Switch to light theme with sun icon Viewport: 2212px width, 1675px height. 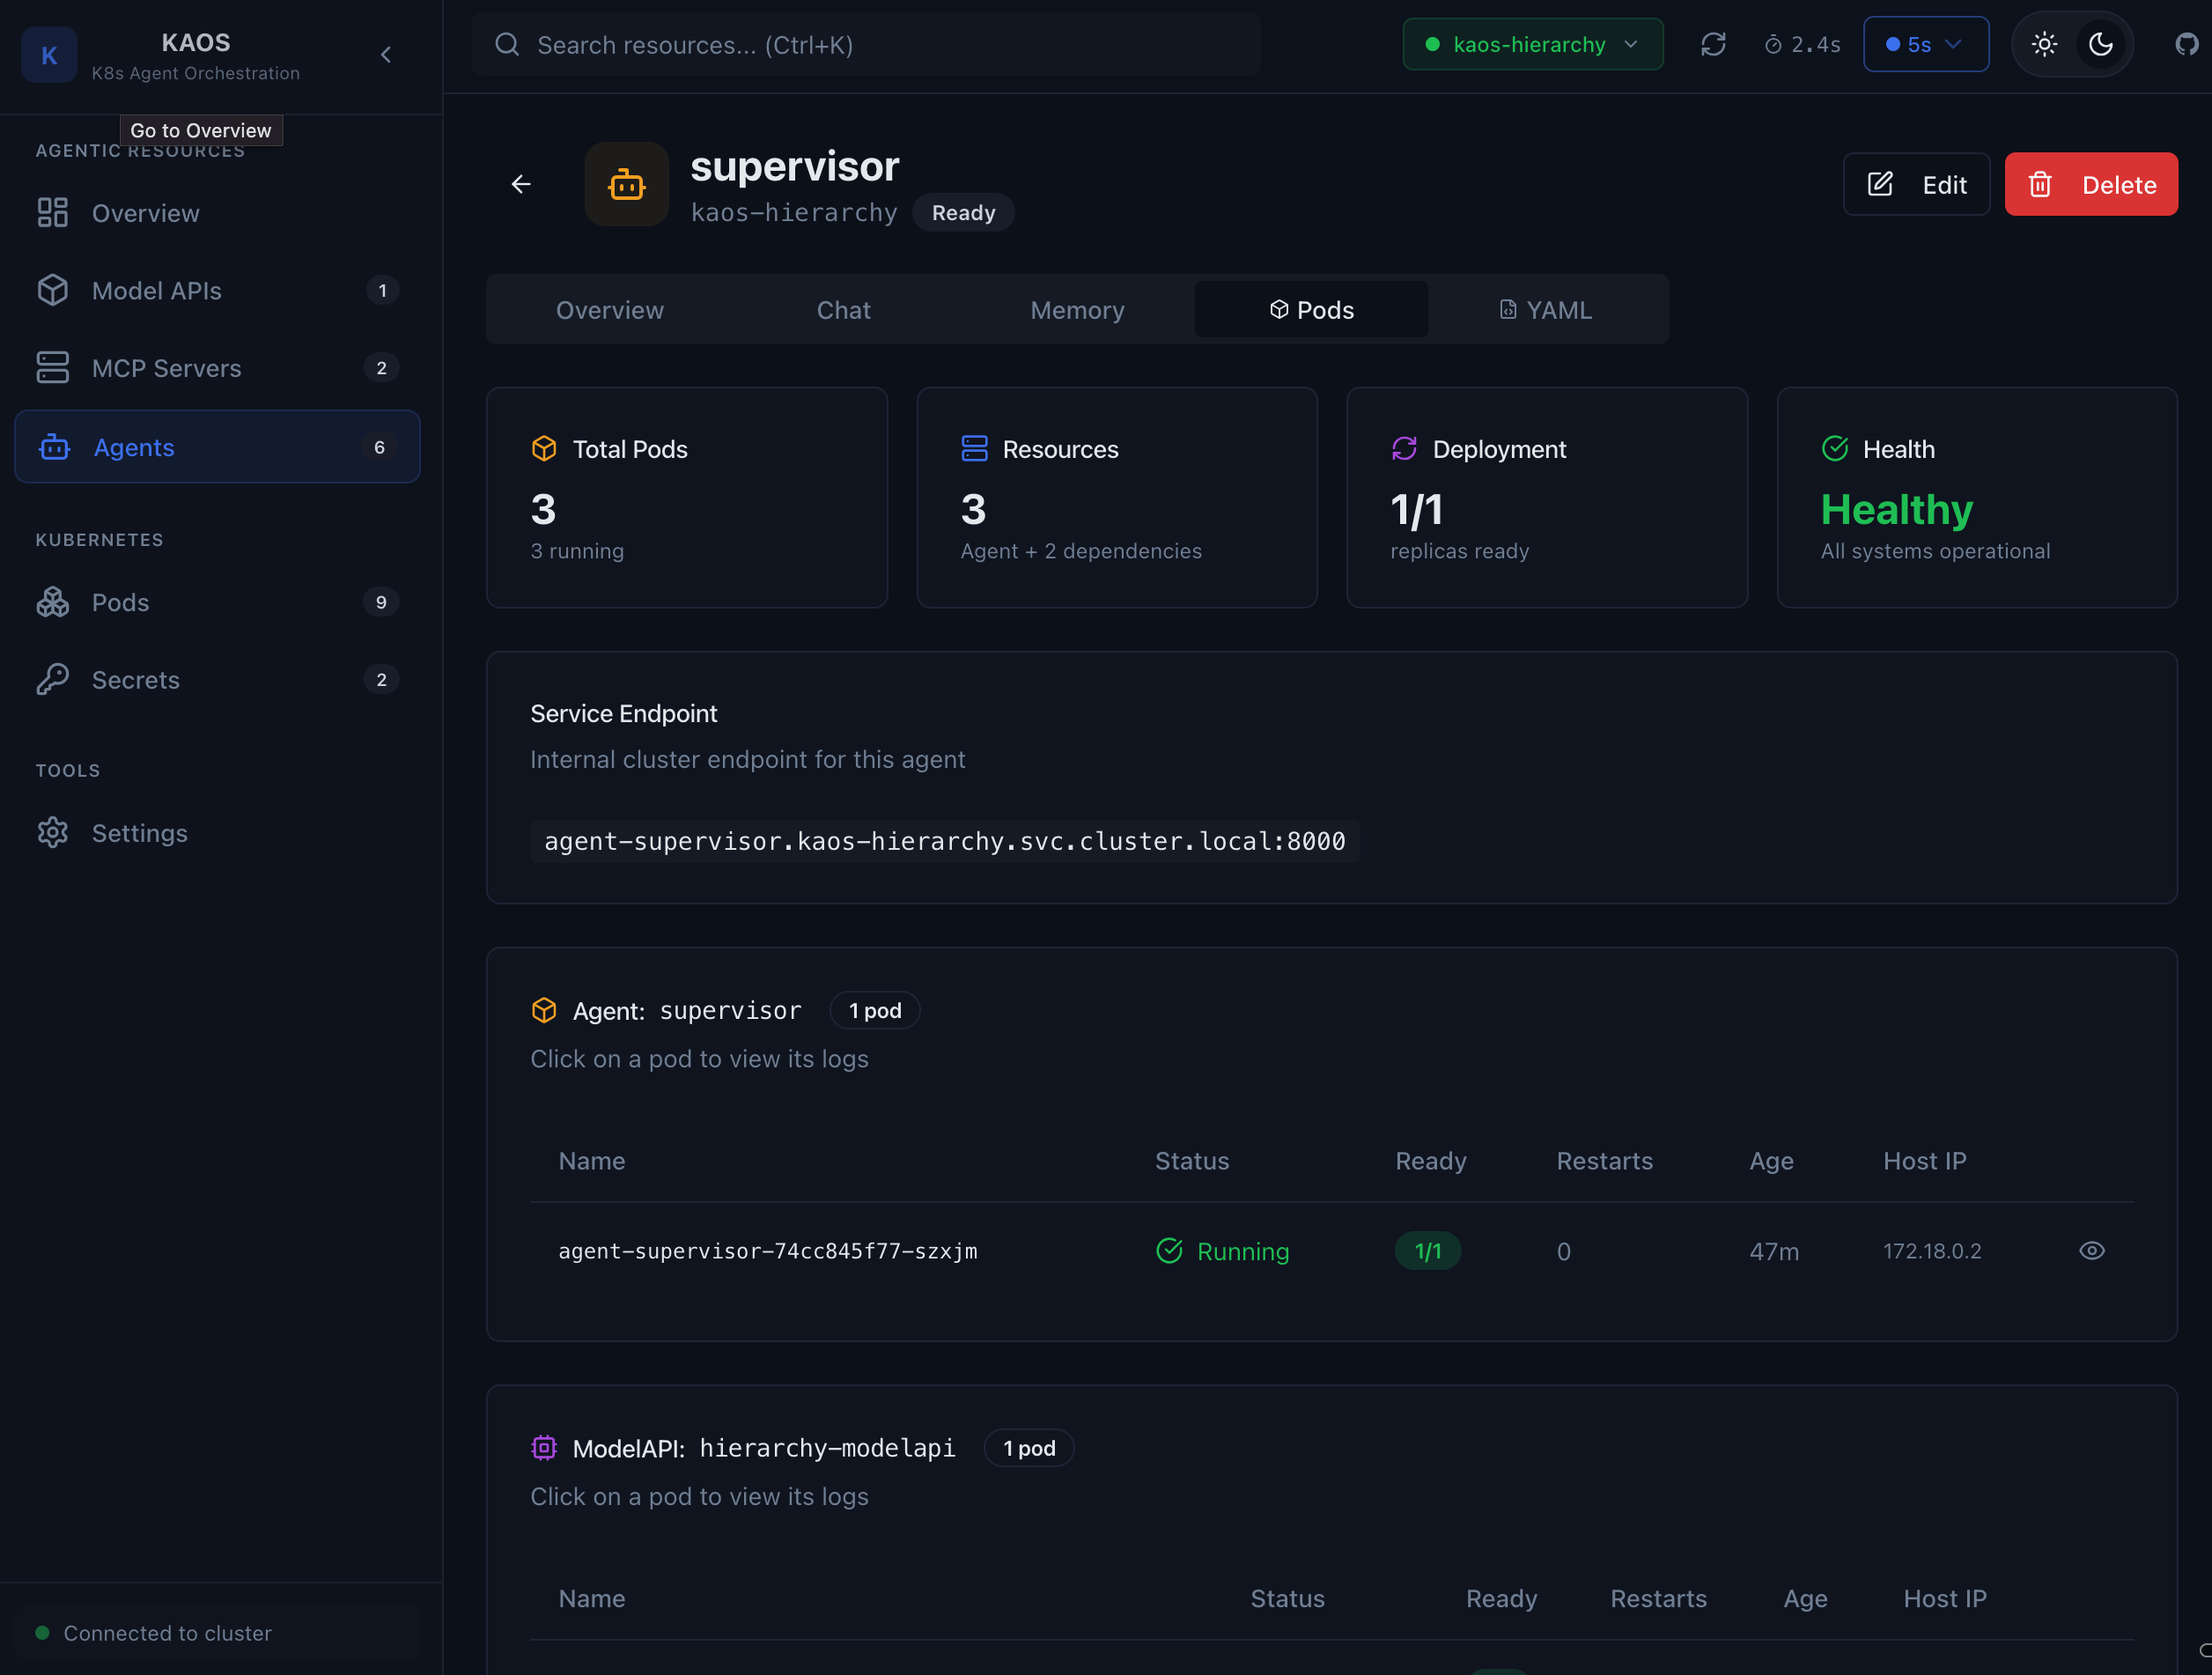click(x=2044, y=45)
